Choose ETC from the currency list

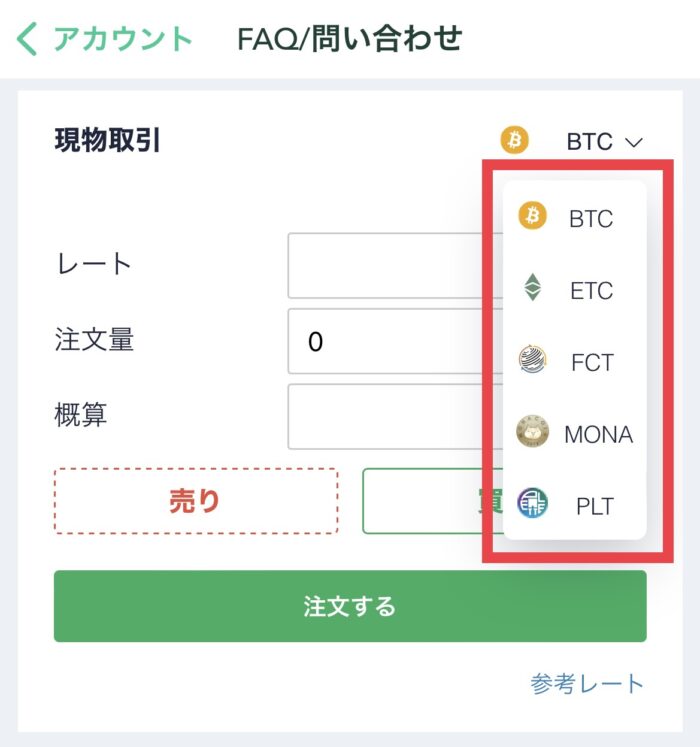tap(591, 290)
